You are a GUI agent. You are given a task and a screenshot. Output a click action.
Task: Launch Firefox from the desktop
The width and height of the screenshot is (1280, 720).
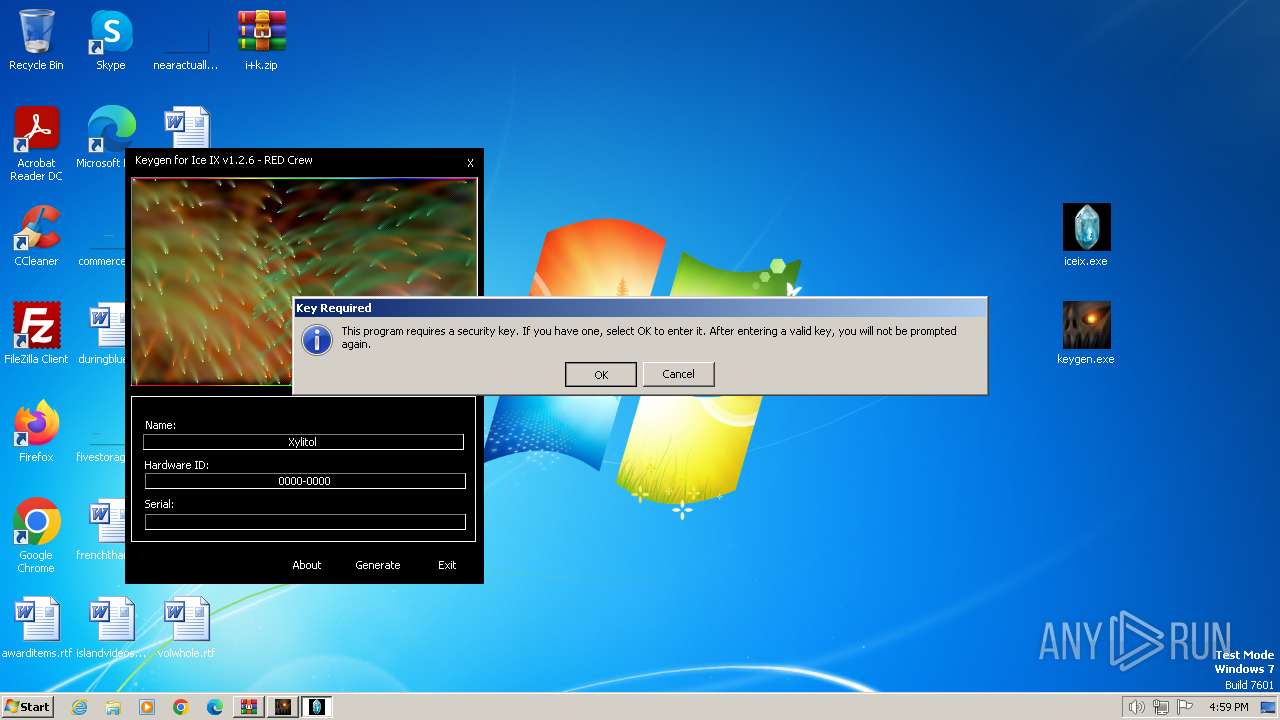36,432
